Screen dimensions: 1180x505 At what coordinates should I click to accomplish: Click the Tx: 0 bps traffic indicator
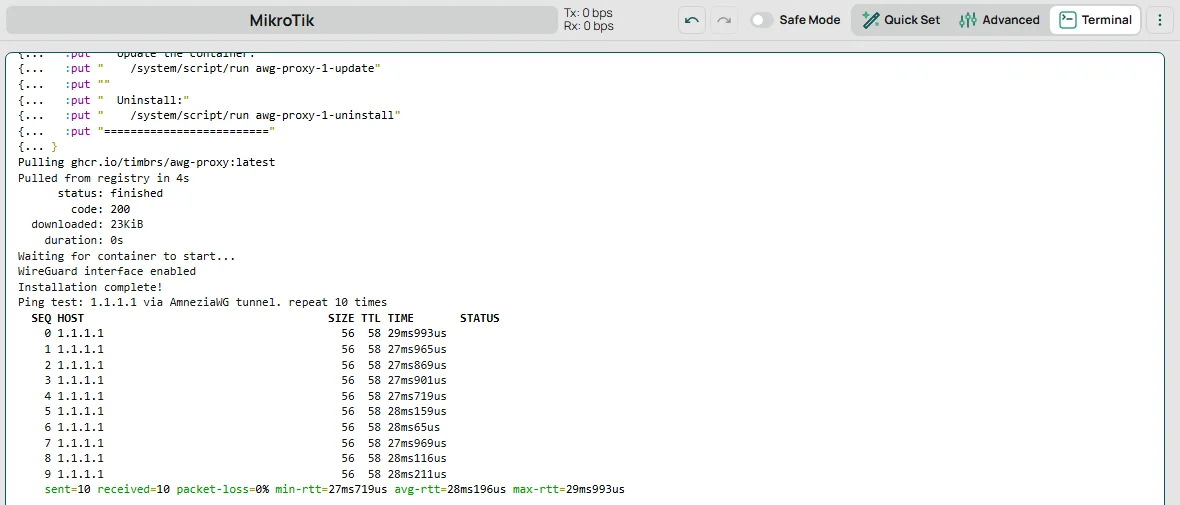[588, 13]
